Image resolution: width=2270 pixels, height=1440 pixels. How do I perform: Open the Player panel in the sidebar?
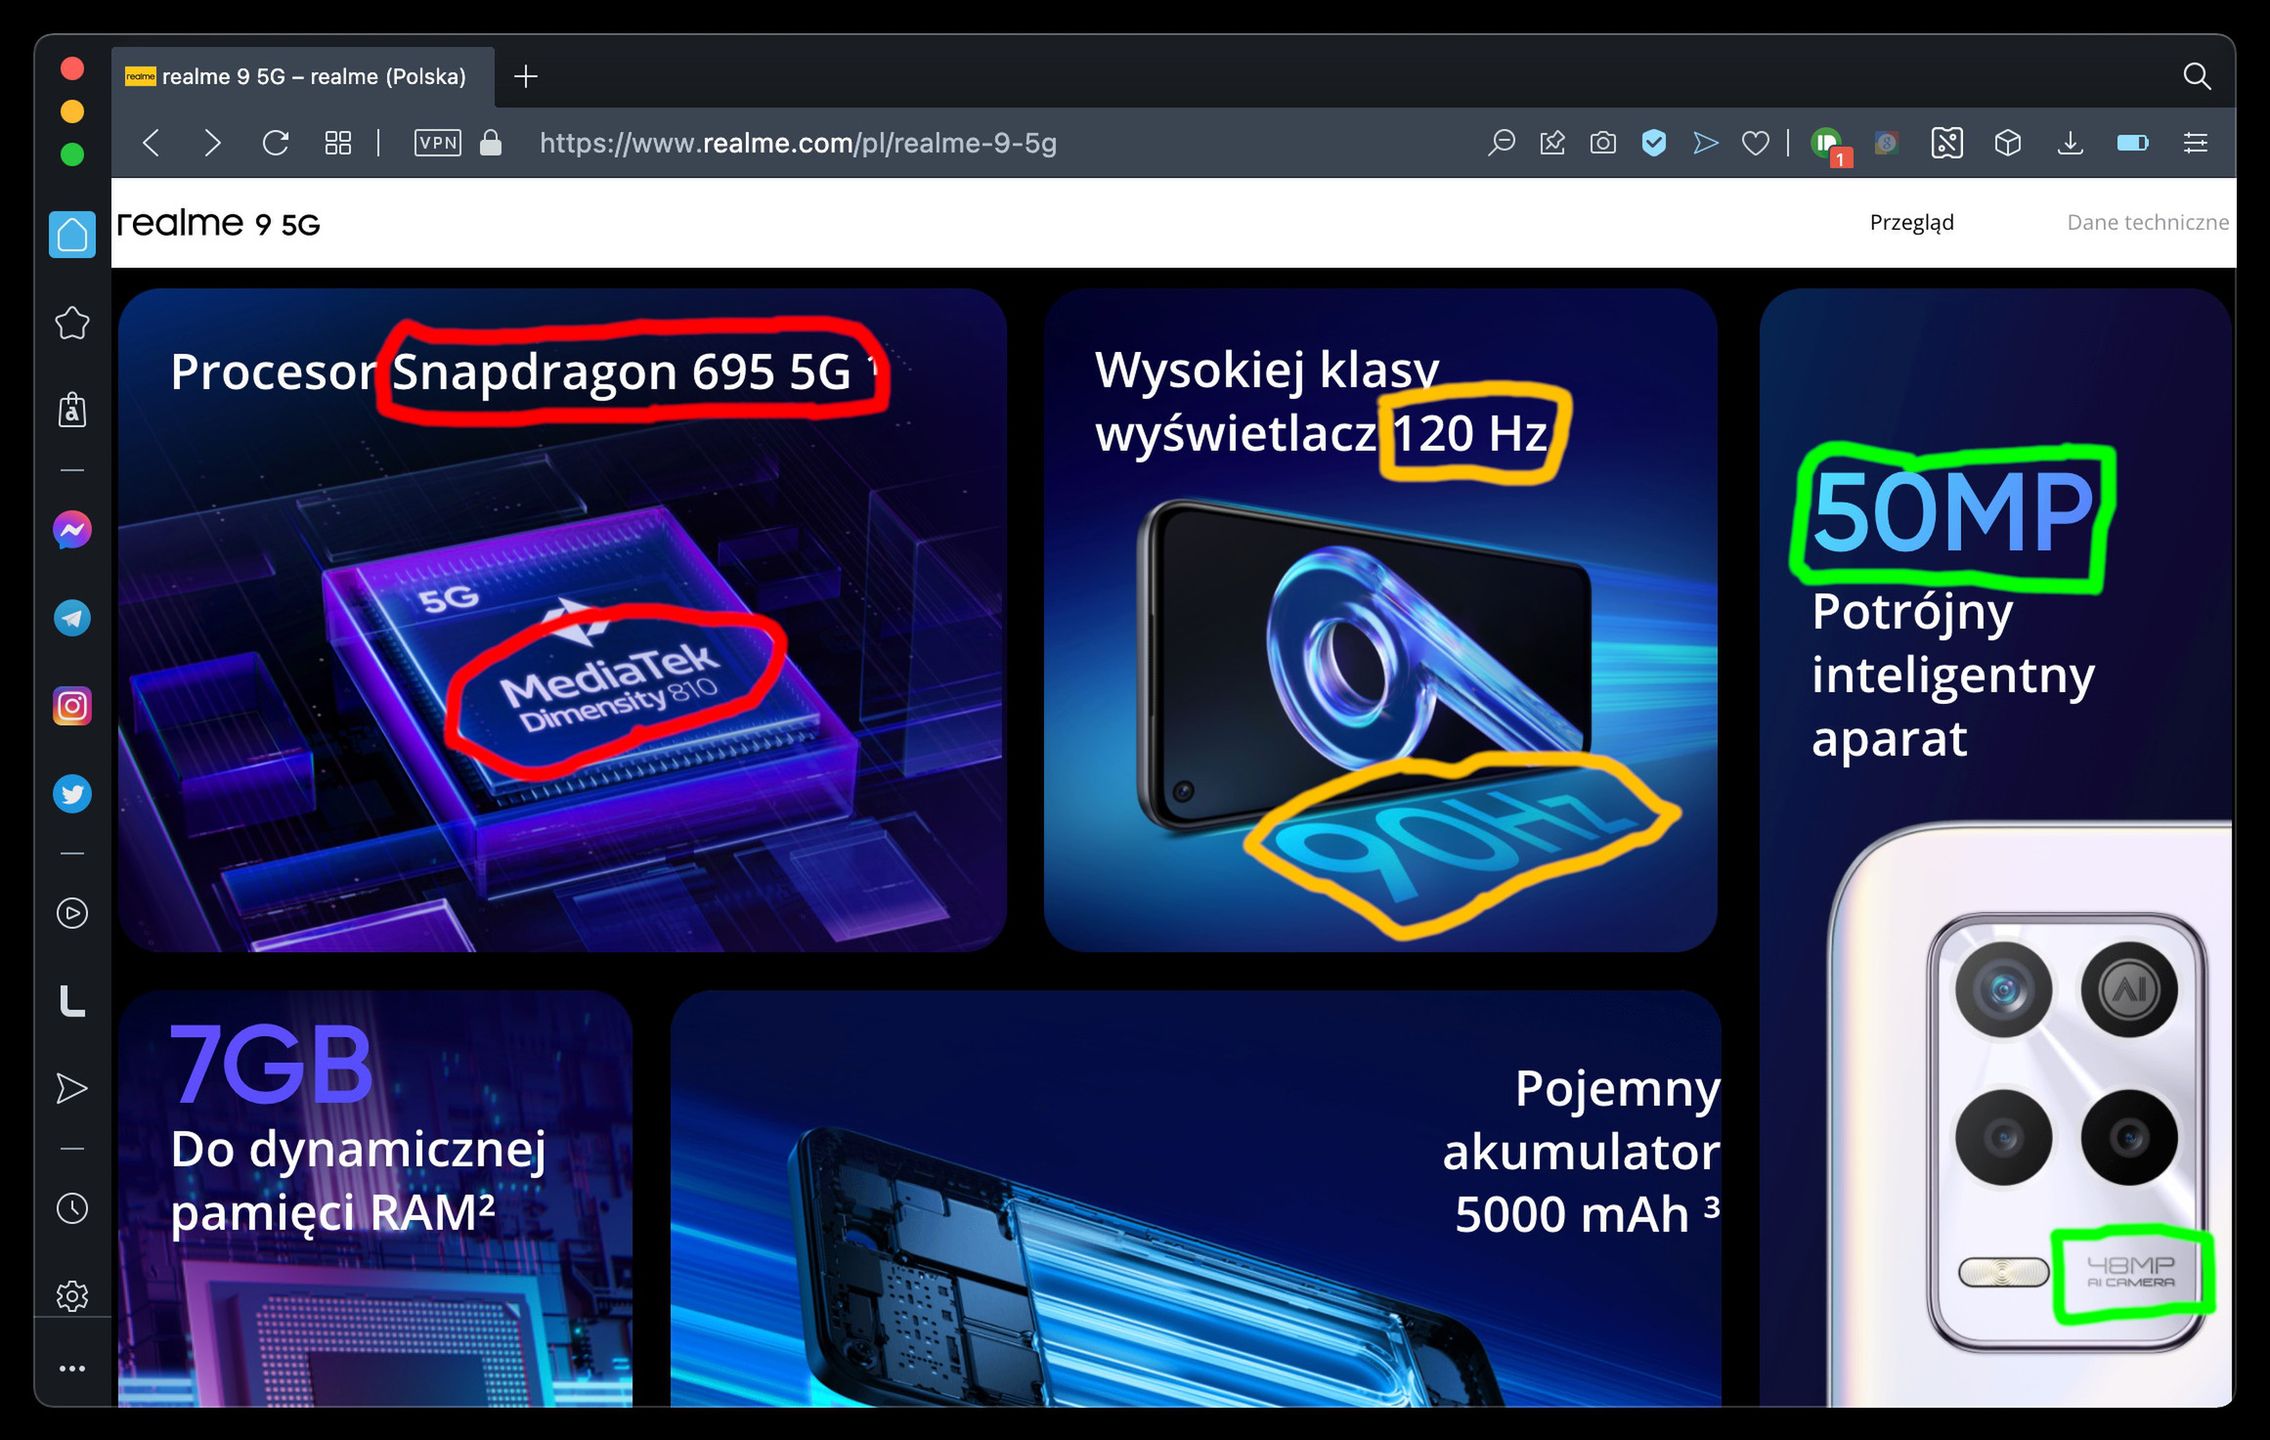coord(71,913)
